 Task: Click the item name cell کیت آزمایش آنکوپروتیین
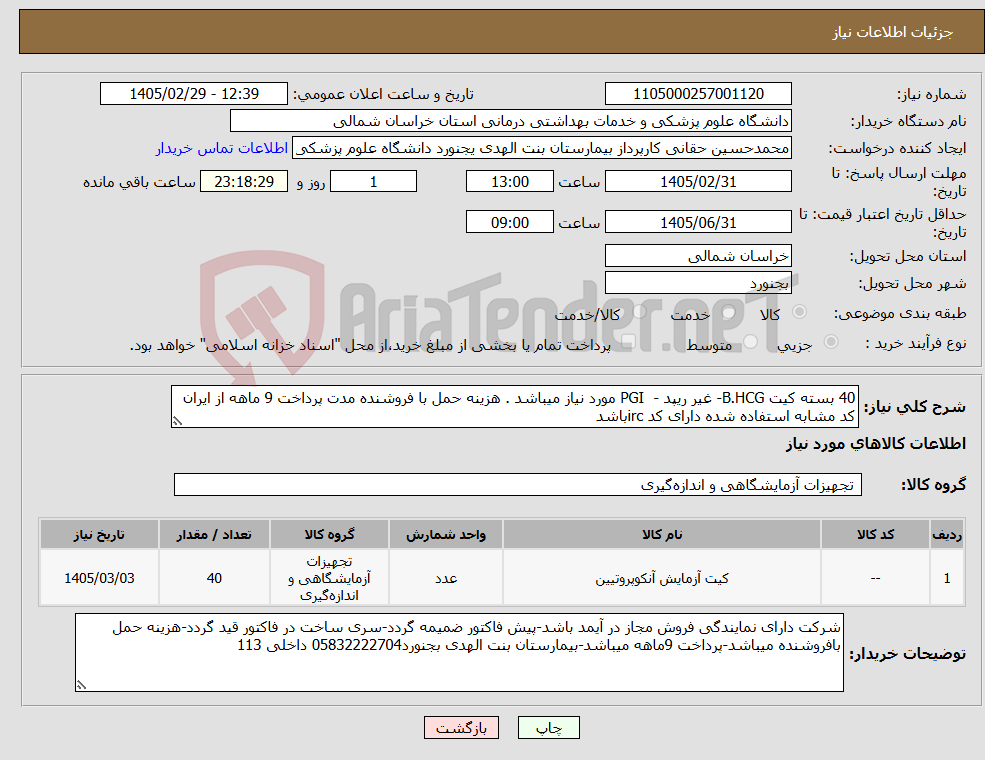(x=661, y=578)
